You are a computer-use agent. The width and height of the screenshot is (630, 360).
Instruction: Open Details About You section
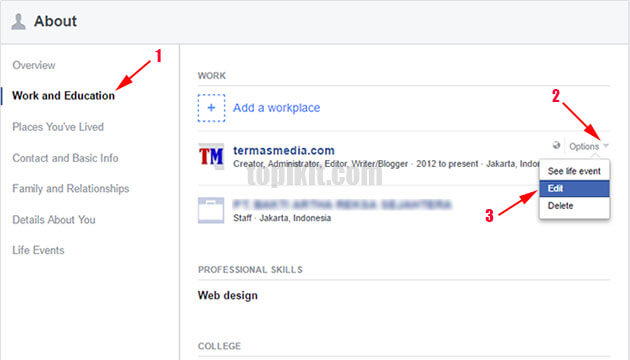(54, 220)
